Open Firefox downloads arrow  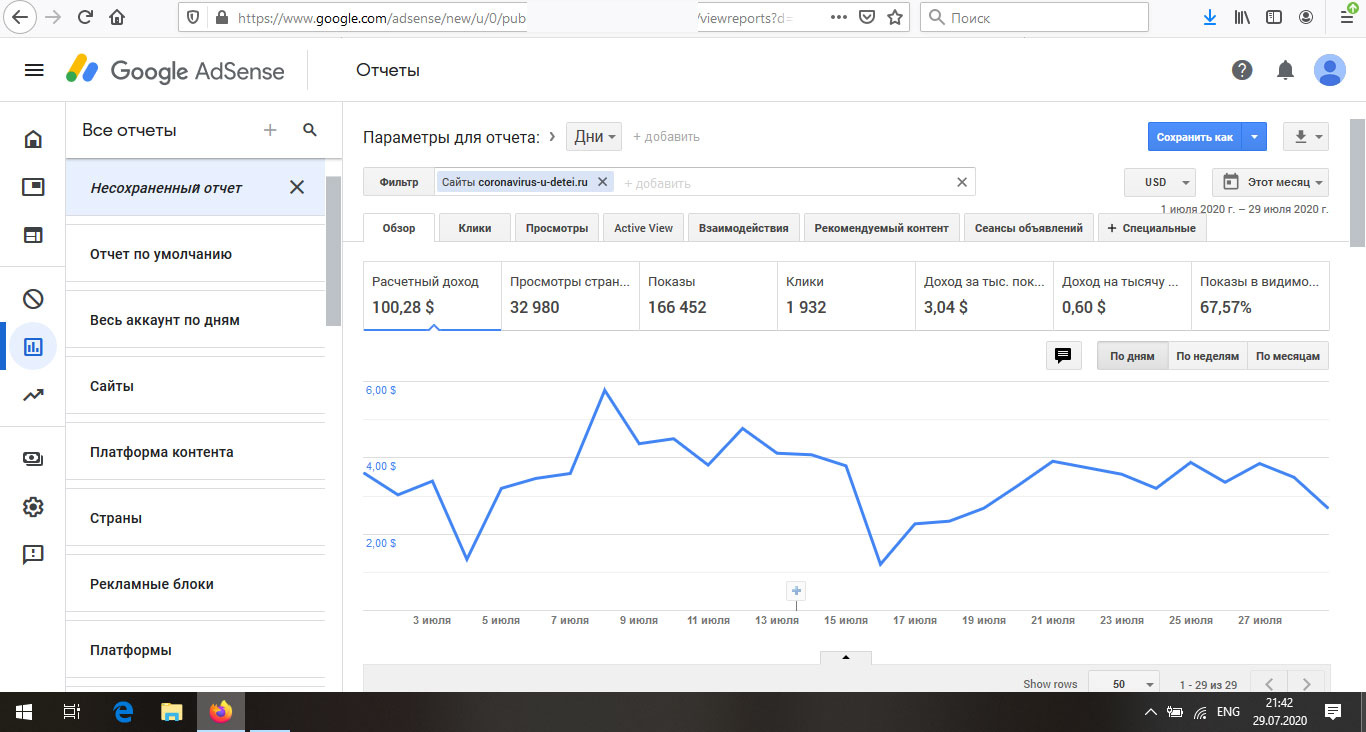[x=1210, y=17]
